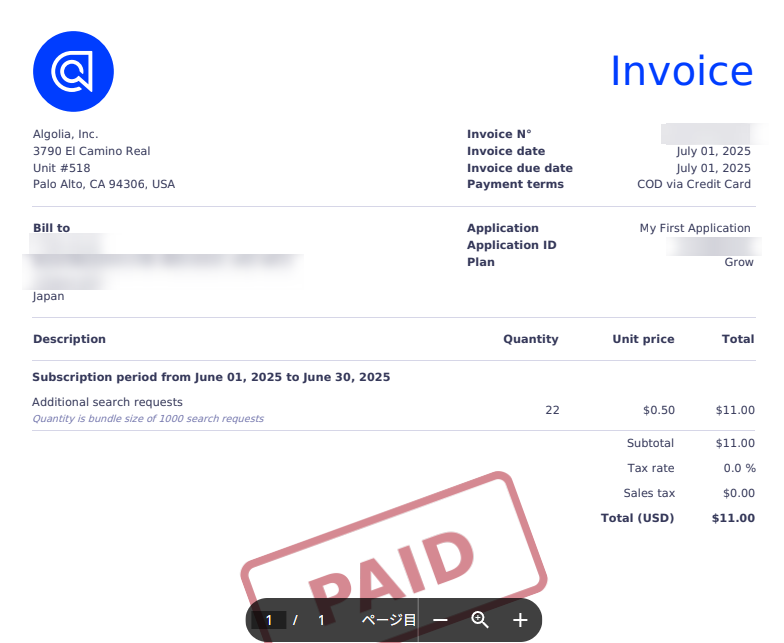Click the blurred Invoice N° value

[x=705, y=134]
